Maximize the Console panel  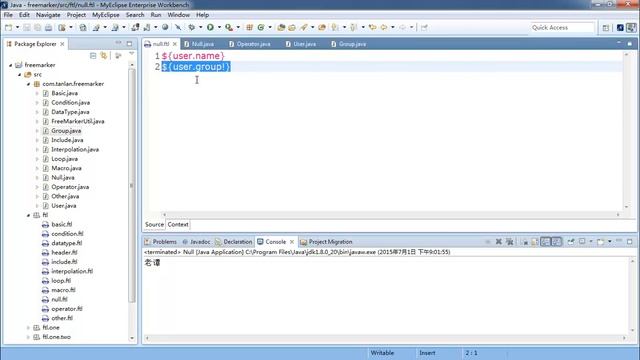629,242
